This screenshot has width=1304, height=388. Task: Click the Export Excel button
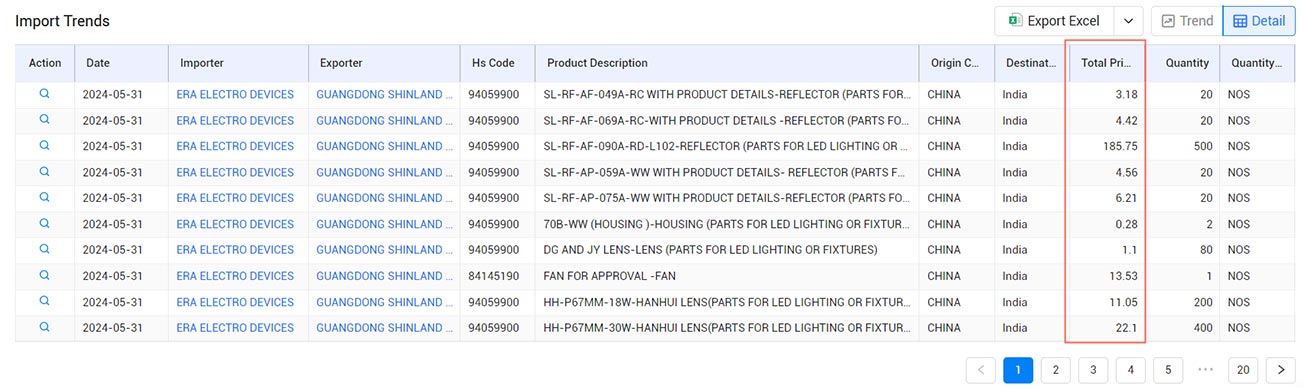(x=1054, y=21)
